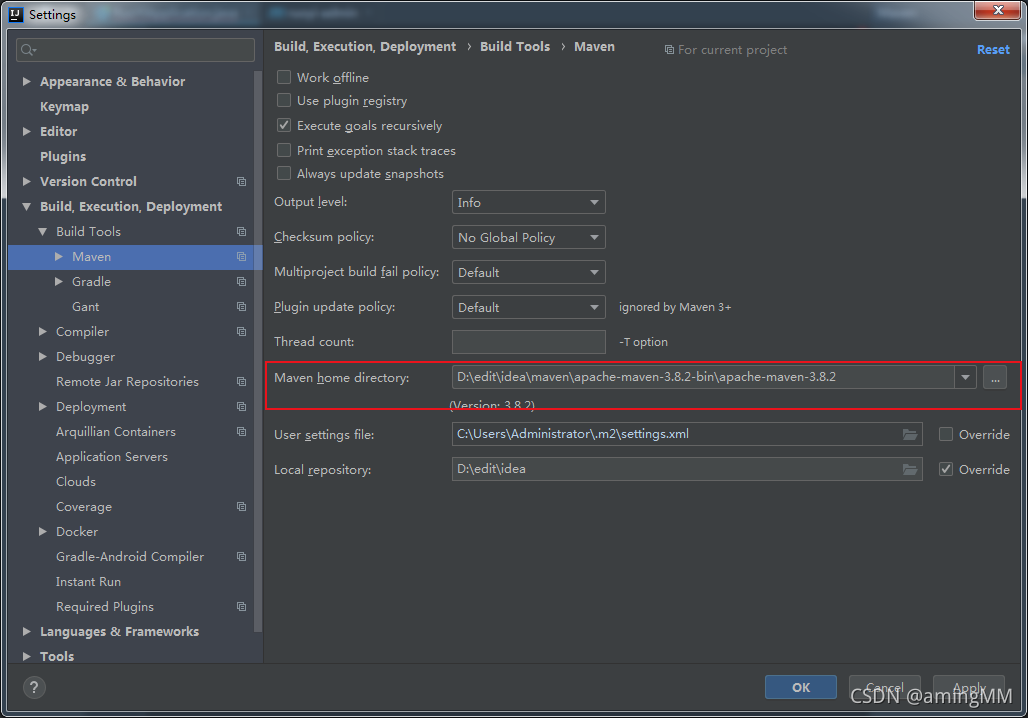Expand the Tools tree node
This screenshot has height=718, width=1028.
[x=26, y=656]
